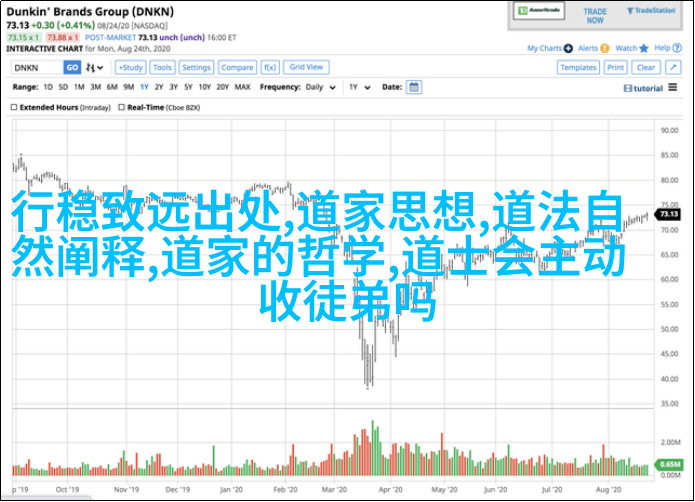Viewport: 695px width, 502px height.
Task: Select the 20Y range
Action: point(223,87)
